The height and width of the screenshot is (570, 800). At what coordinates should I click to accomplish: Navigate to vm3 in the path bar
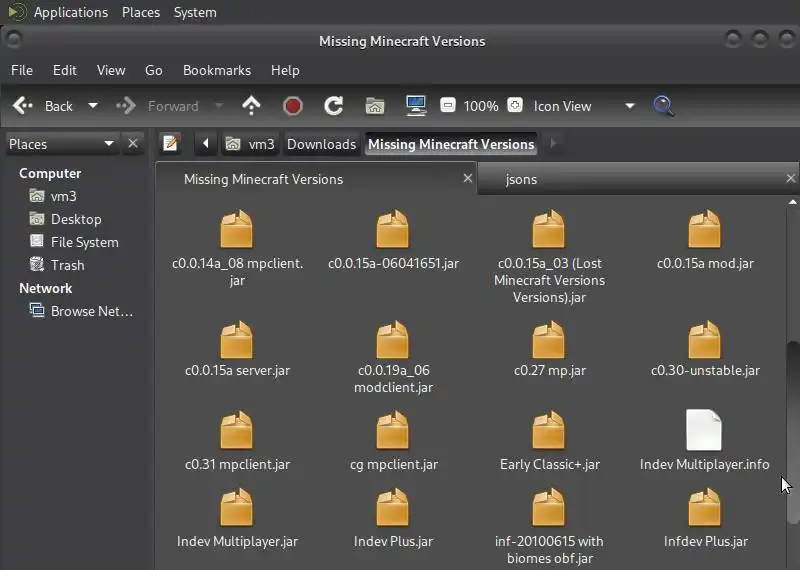pyautogui.click(x=251, y=144)
